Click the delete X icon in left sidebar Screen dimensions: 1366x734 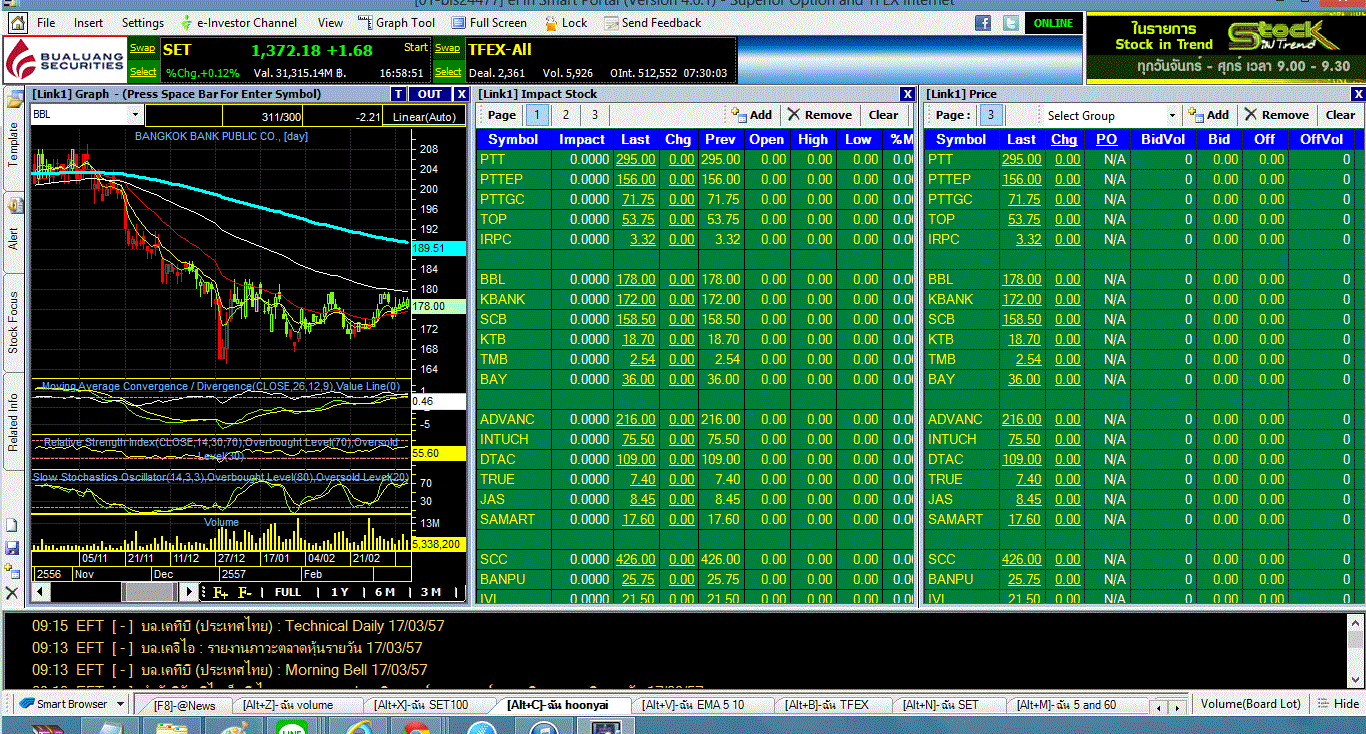pos(12,593)
